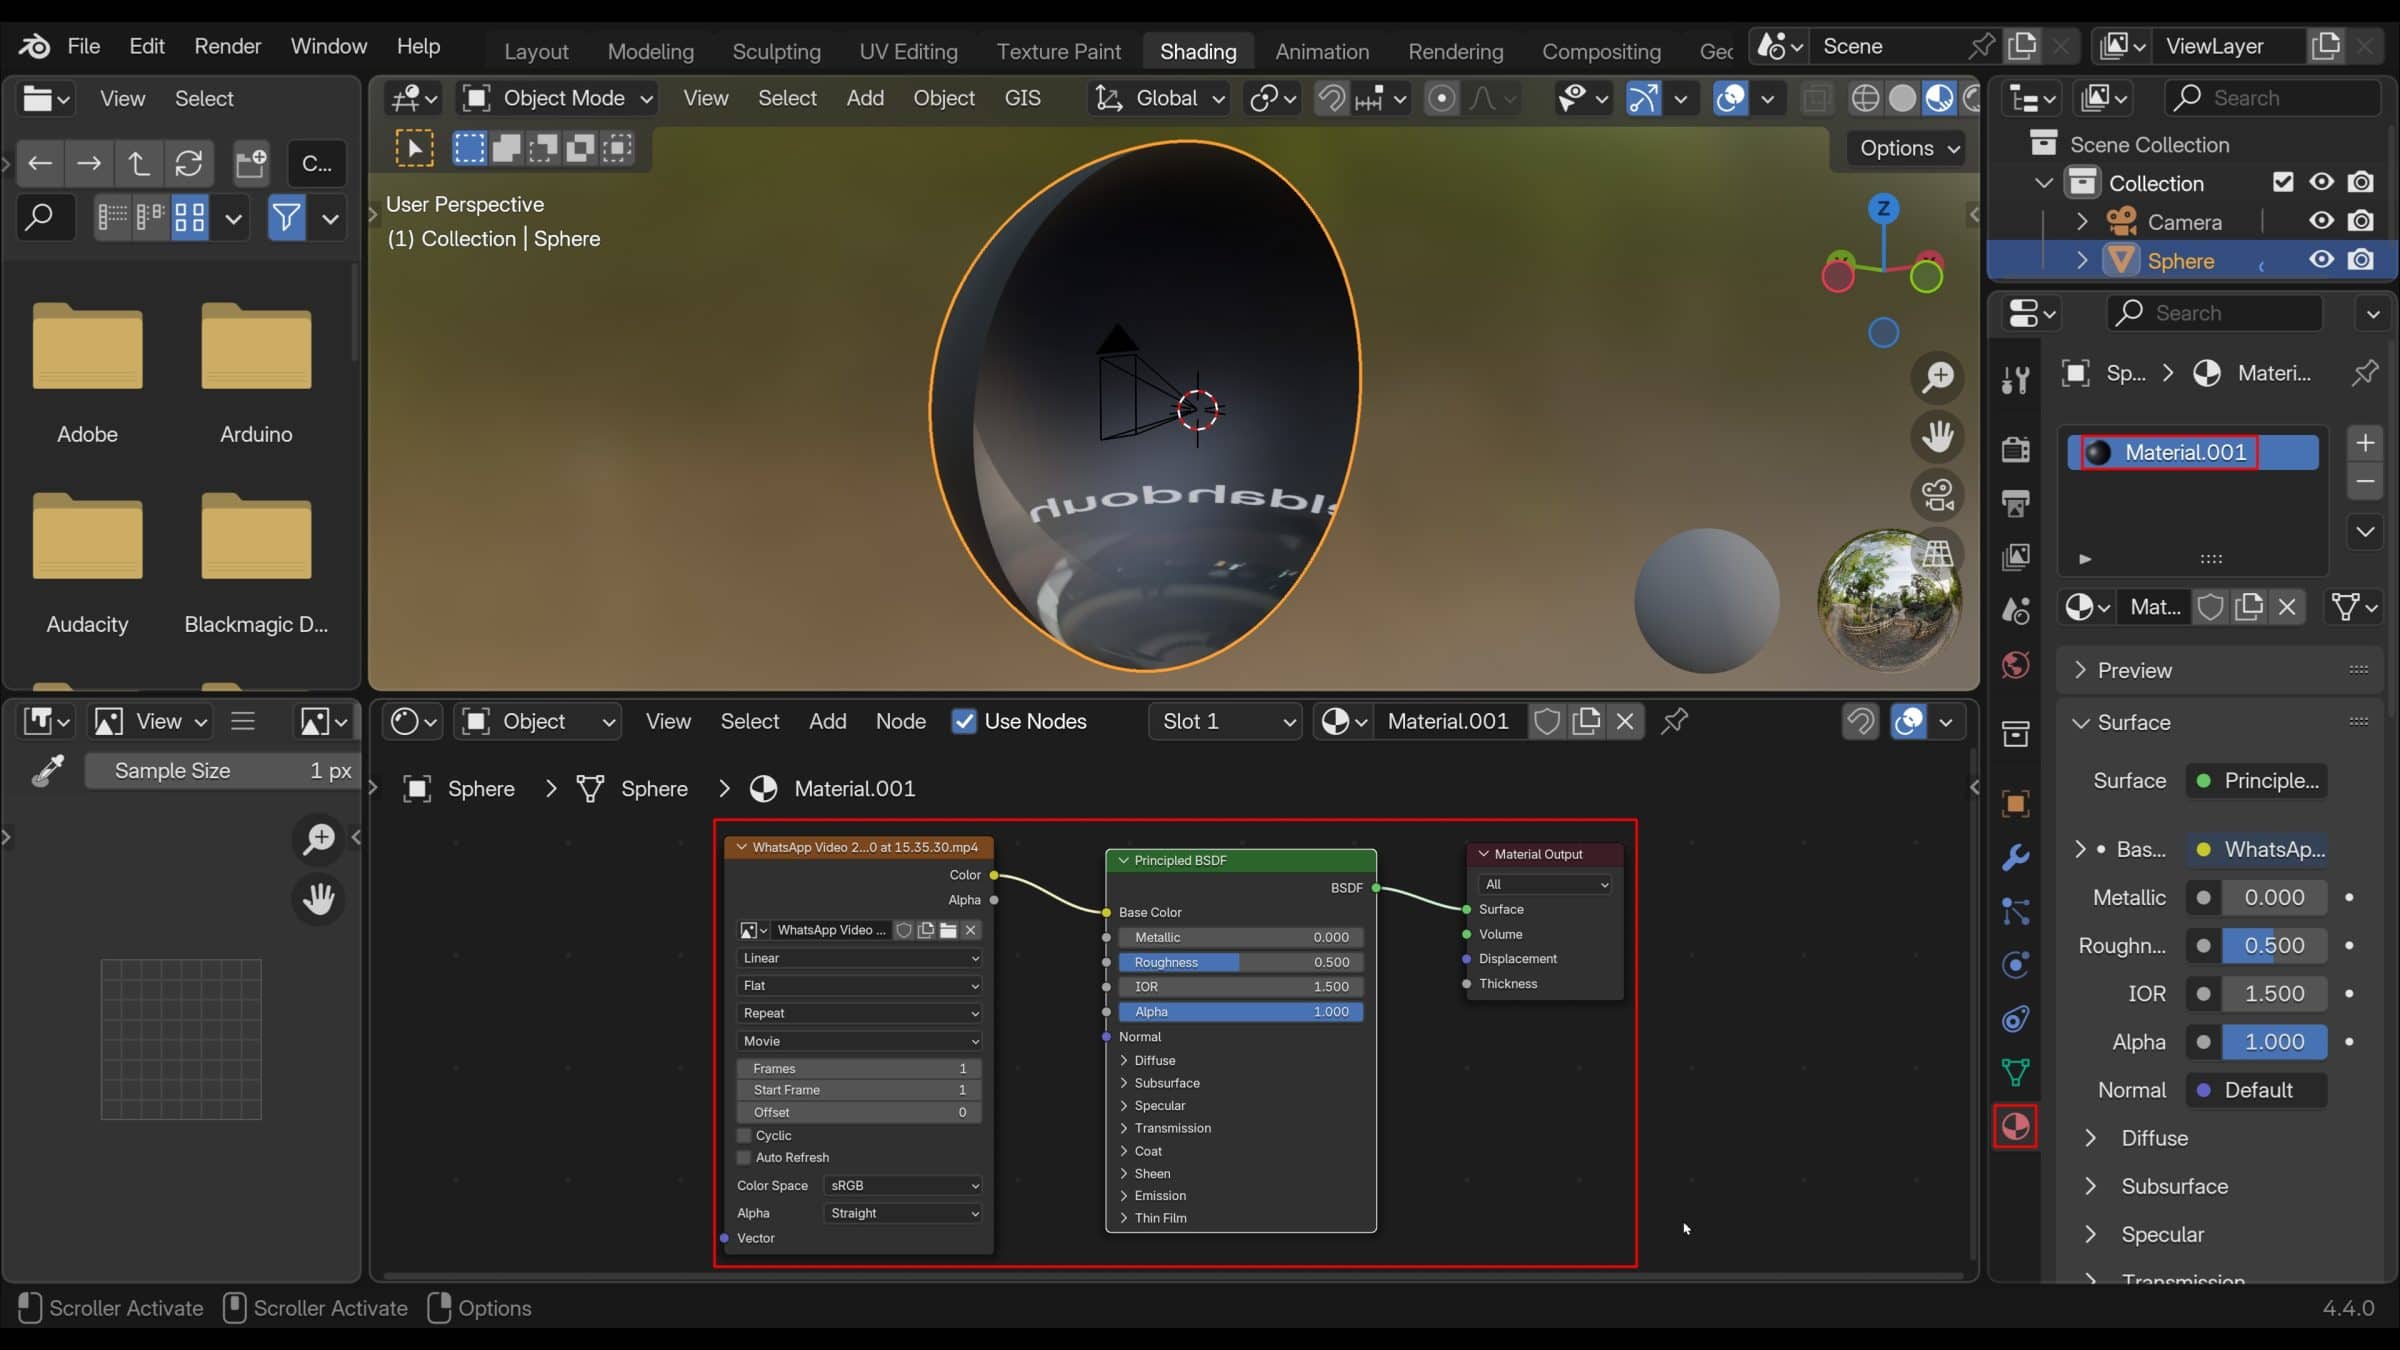Open the Output properties tab
2400x1350 pixels.
(2016, 503)
